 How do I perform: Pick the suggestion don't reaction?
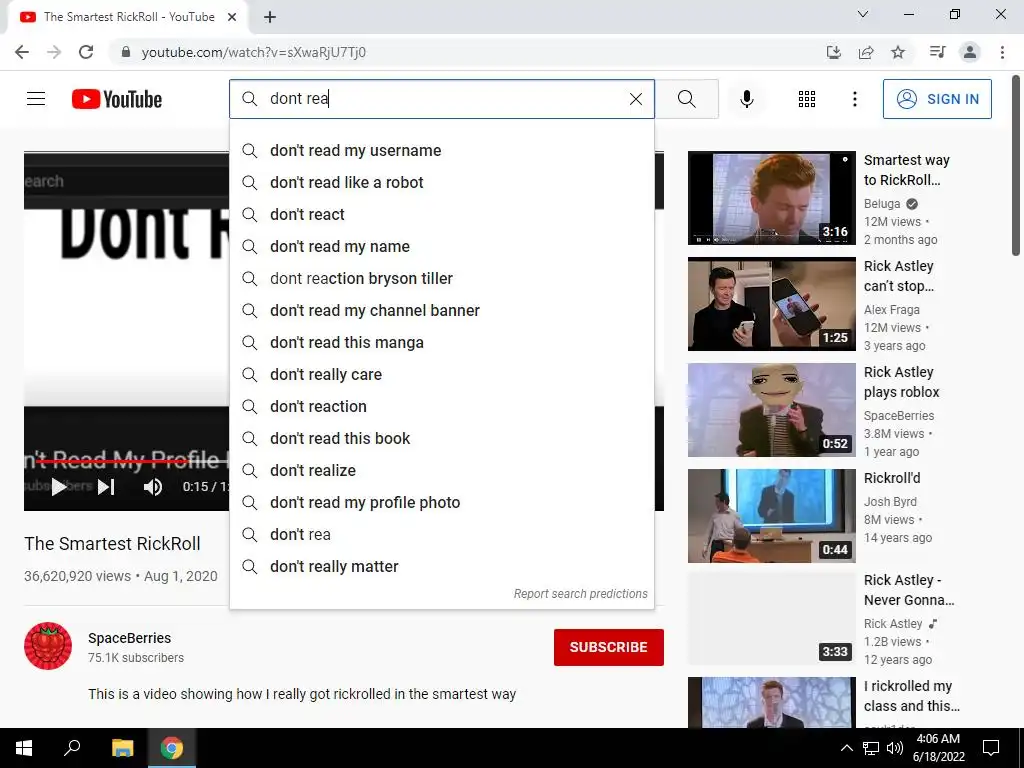(x=441, y=406)
